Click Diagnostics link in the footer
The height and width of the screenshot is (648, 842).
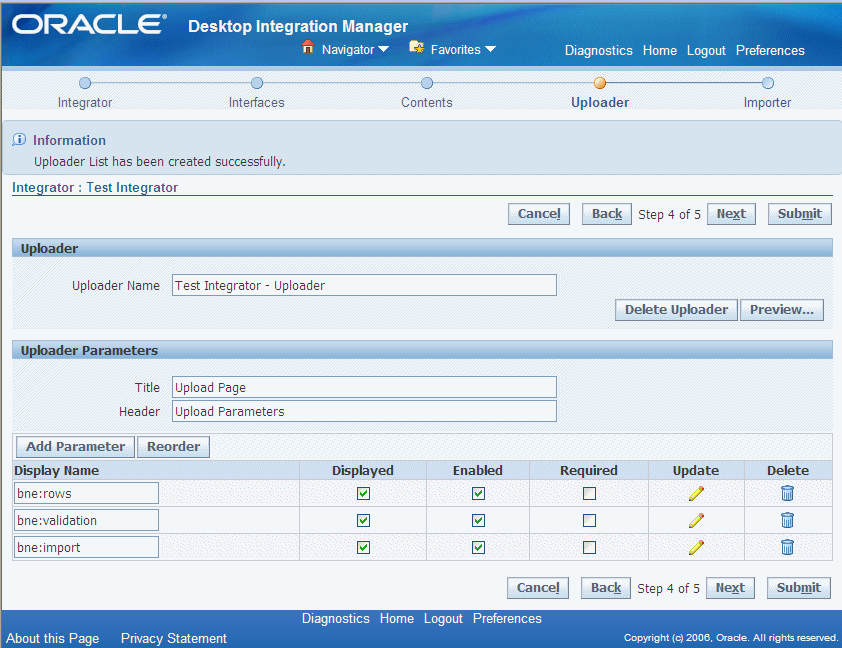click(x=336, y=618)
